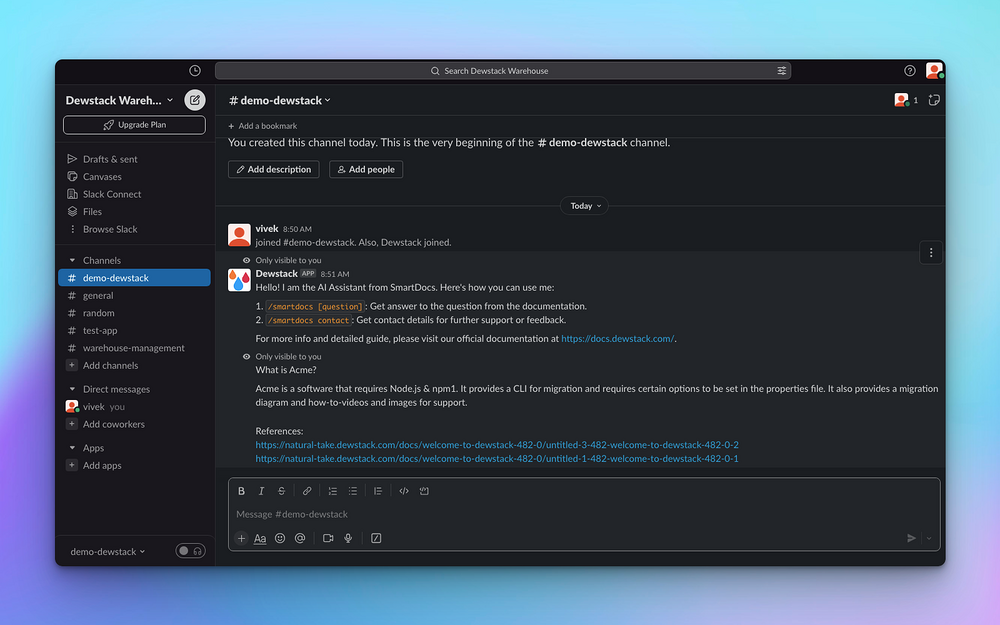The image size is (1000, 625).
Task: Open the Today date dropdown
Action: click(584, 206)
